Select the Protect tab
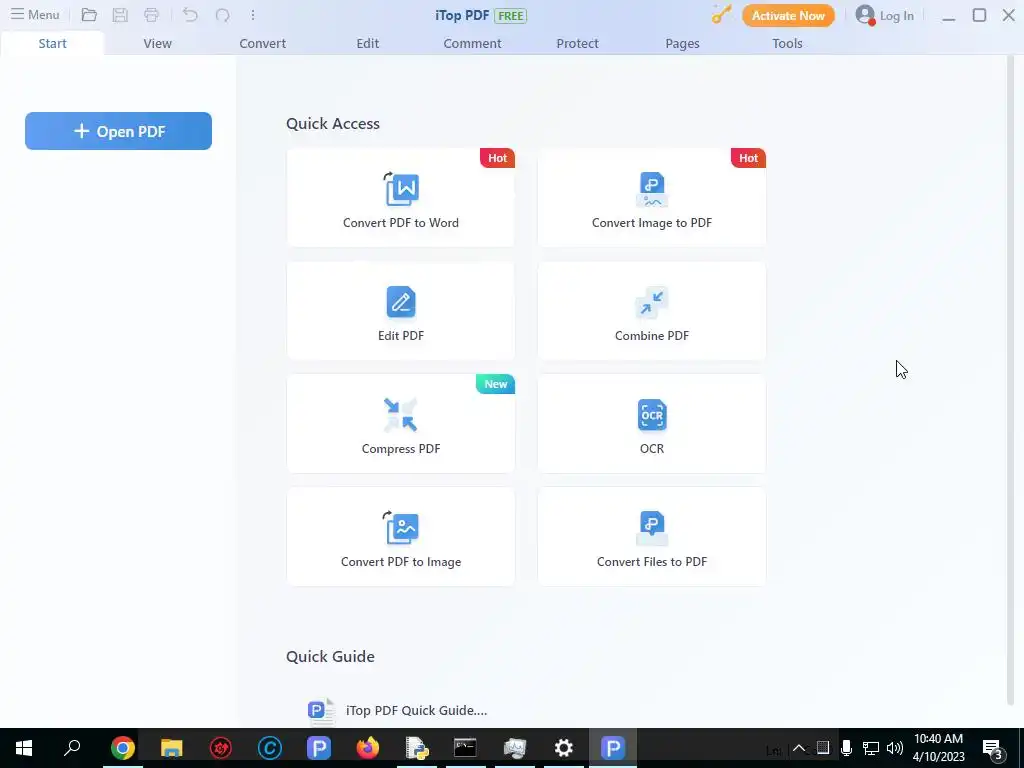The width and height of the screenshot is (1024, 768). click(577, 43)
